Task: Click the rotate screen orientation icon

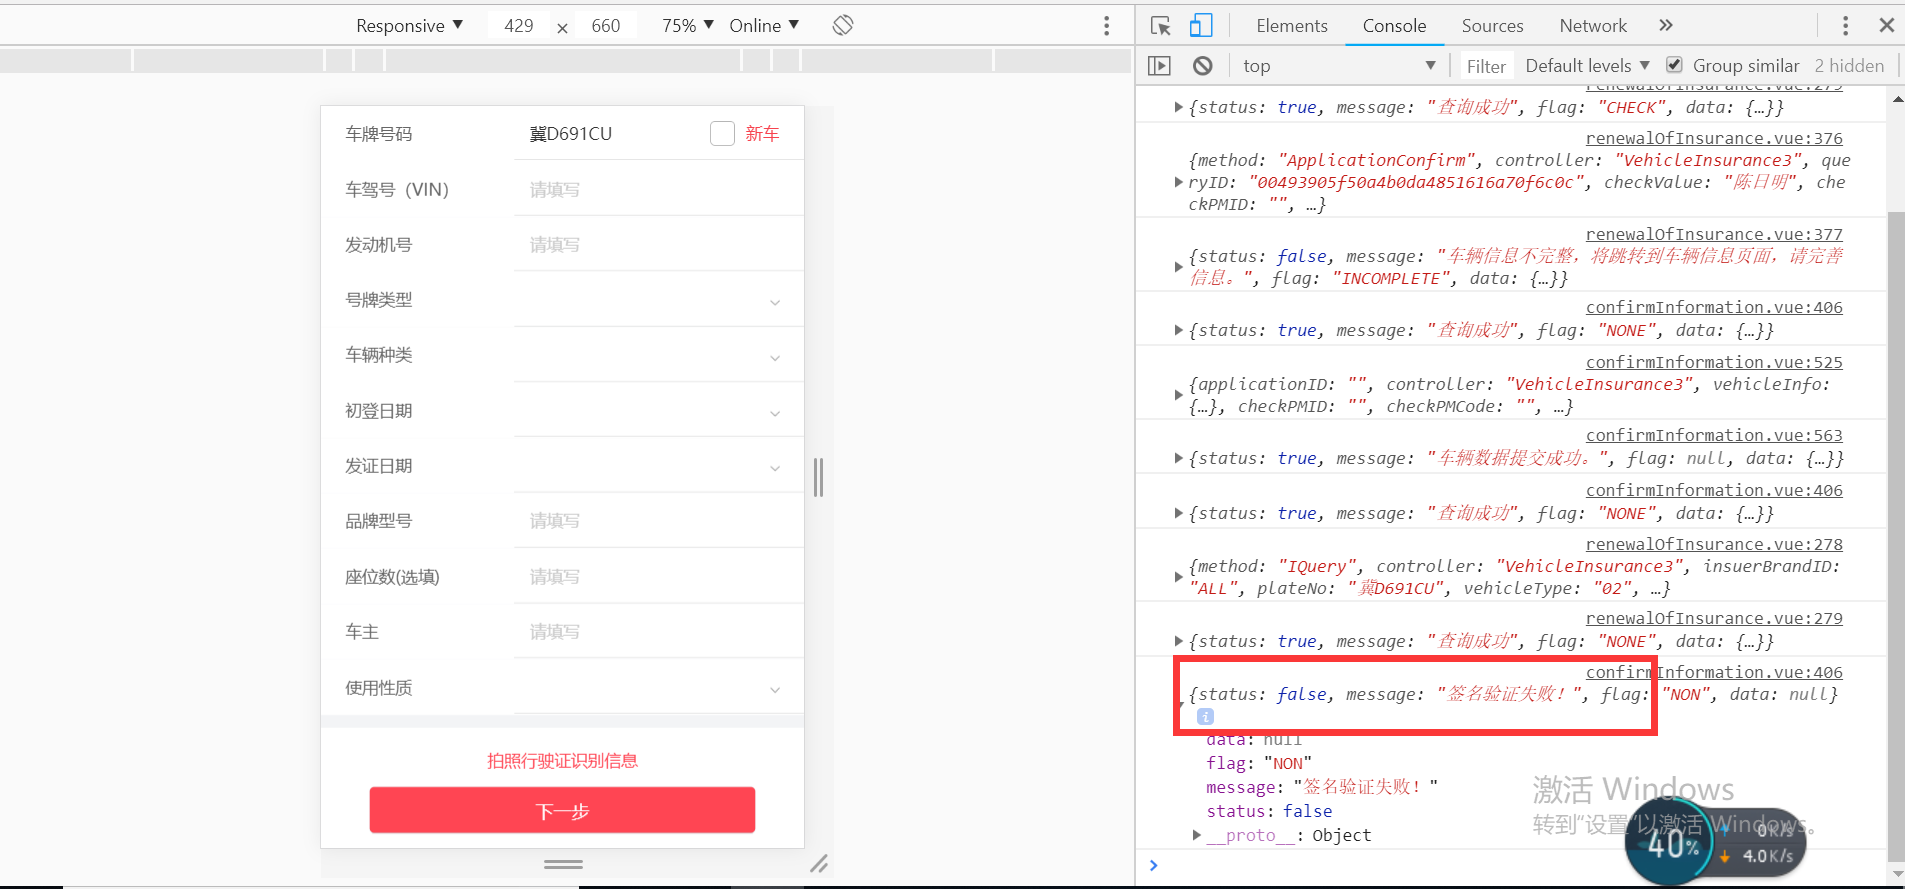Action: (843, 25)
